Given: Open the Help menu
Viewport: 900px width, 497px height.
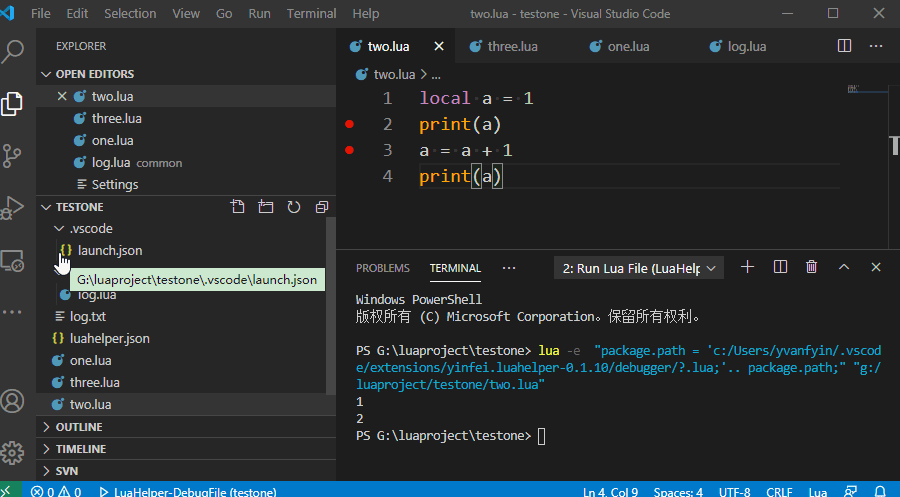Looking at the screenshot, I should (x=366, y=13).
